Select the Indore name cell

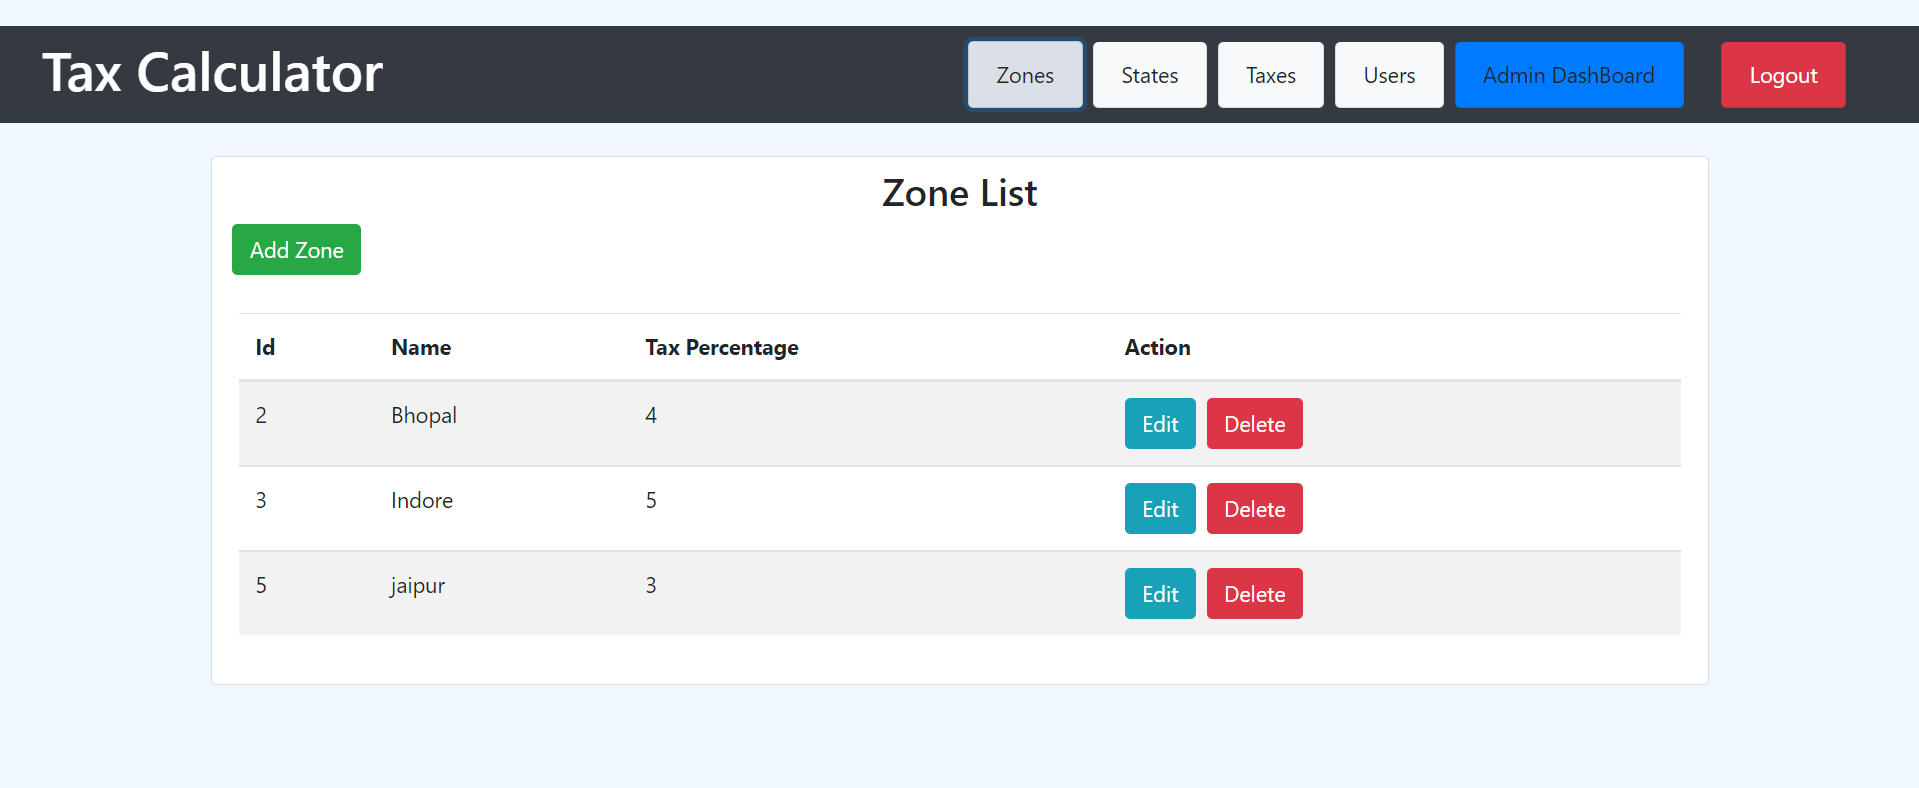pos(422,500)
